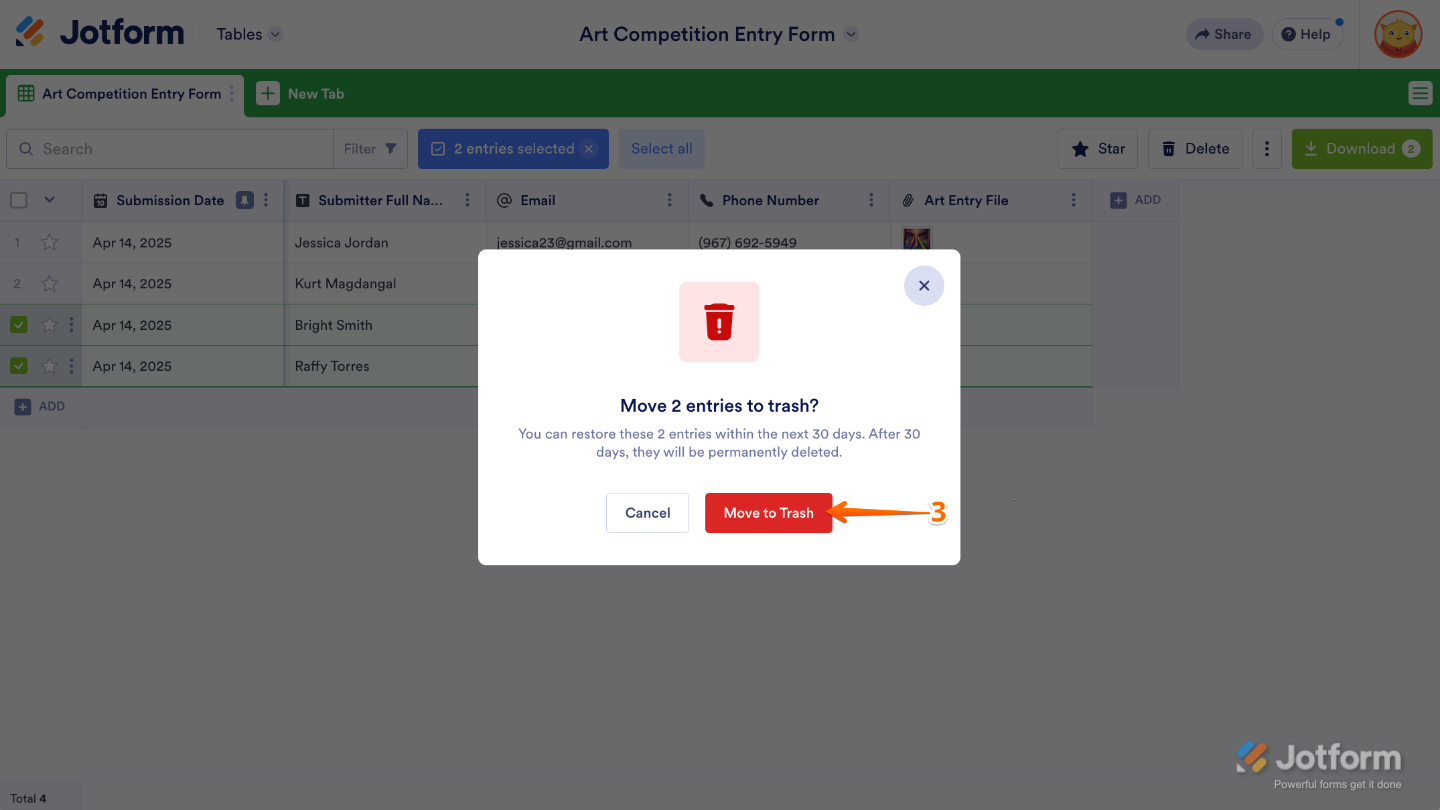Click the user avatar profile picture
The width and height of the screenshot is (1440, 810).
[x=1398, y=34]
